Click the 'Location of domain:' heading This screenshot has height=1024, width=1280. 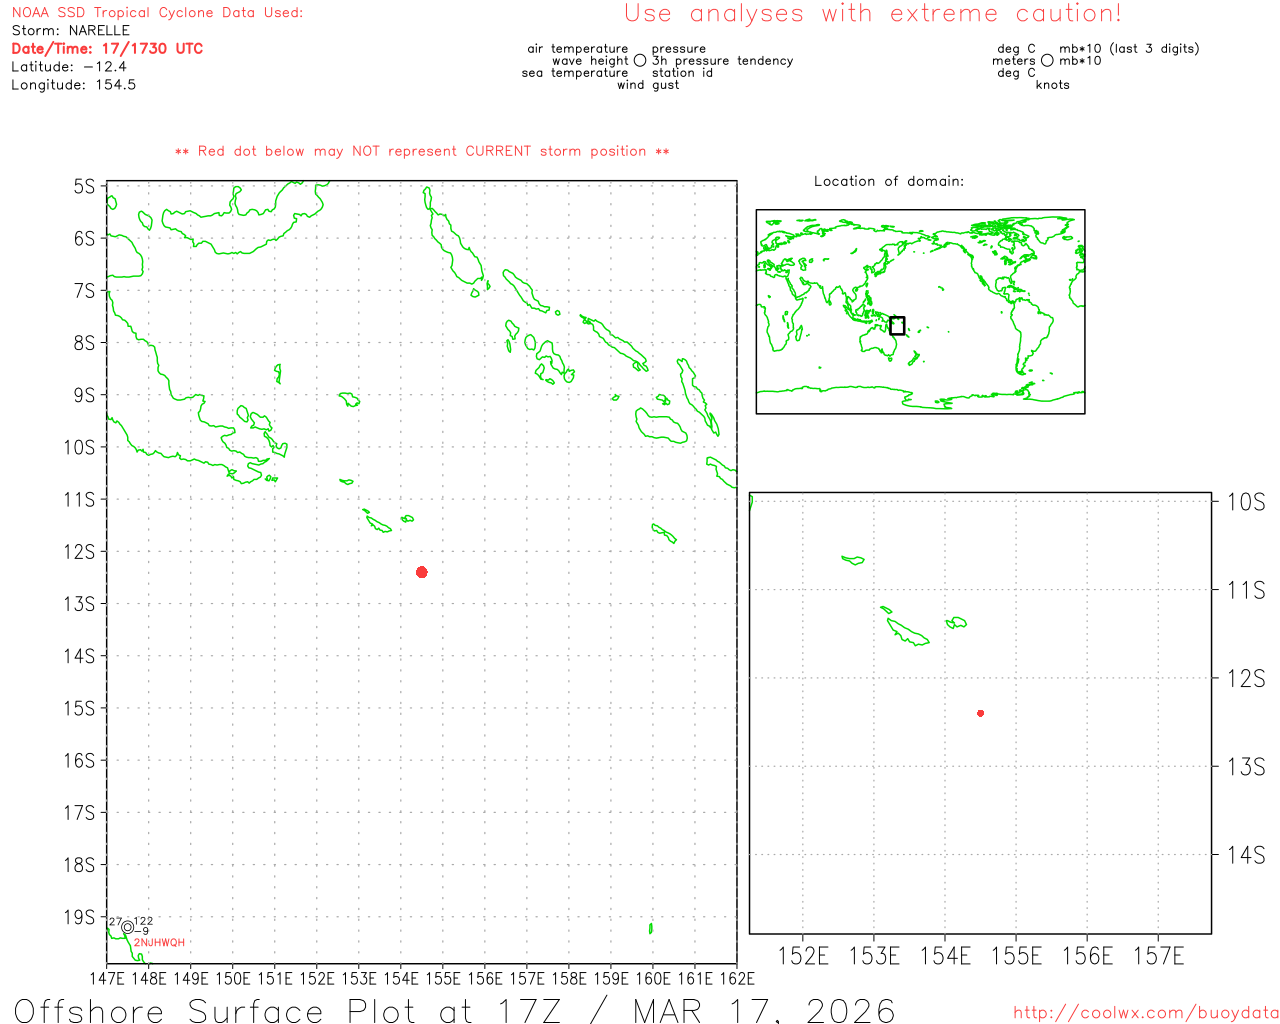click(889, 181)
